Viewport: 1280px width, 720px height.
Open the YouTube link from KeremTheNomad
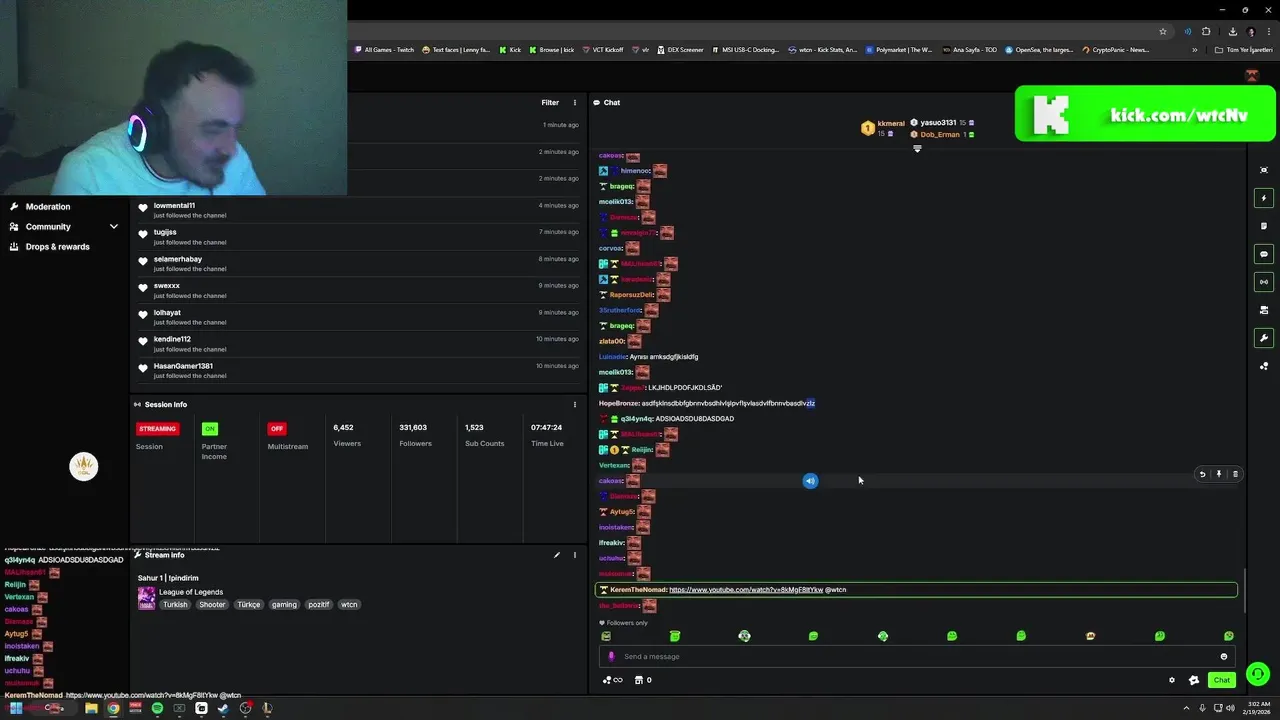click(745, 590)
